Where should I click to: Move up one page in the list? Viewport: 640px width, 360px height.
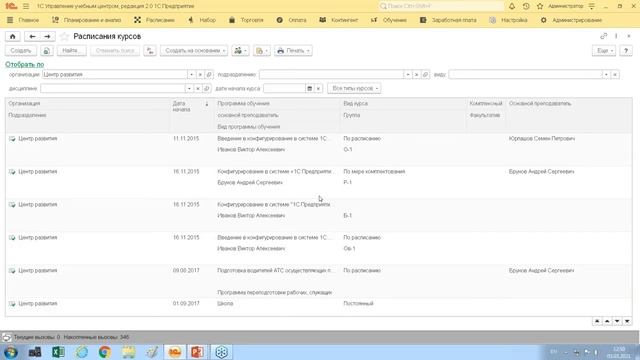click(x=607, y=322)
